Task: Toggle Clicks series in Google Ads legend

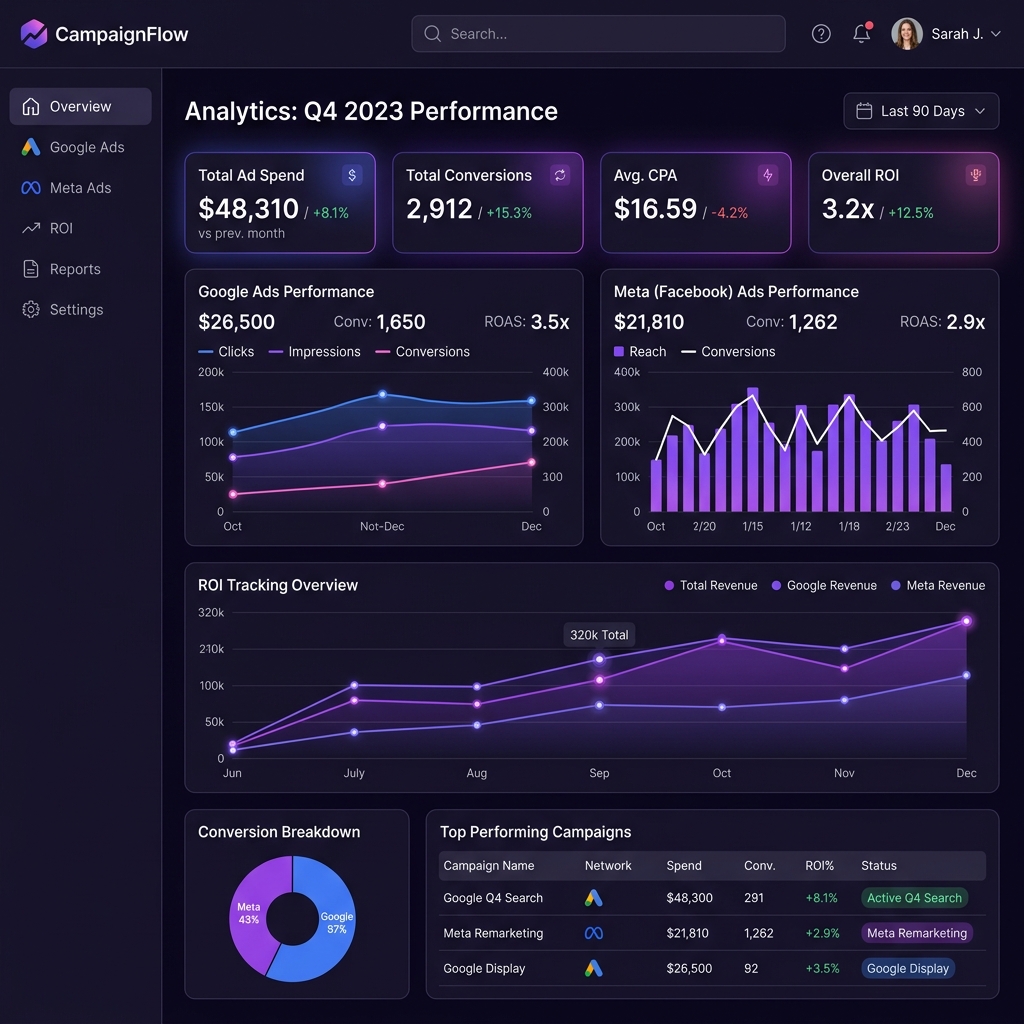Action: click(x=226, y=351)
